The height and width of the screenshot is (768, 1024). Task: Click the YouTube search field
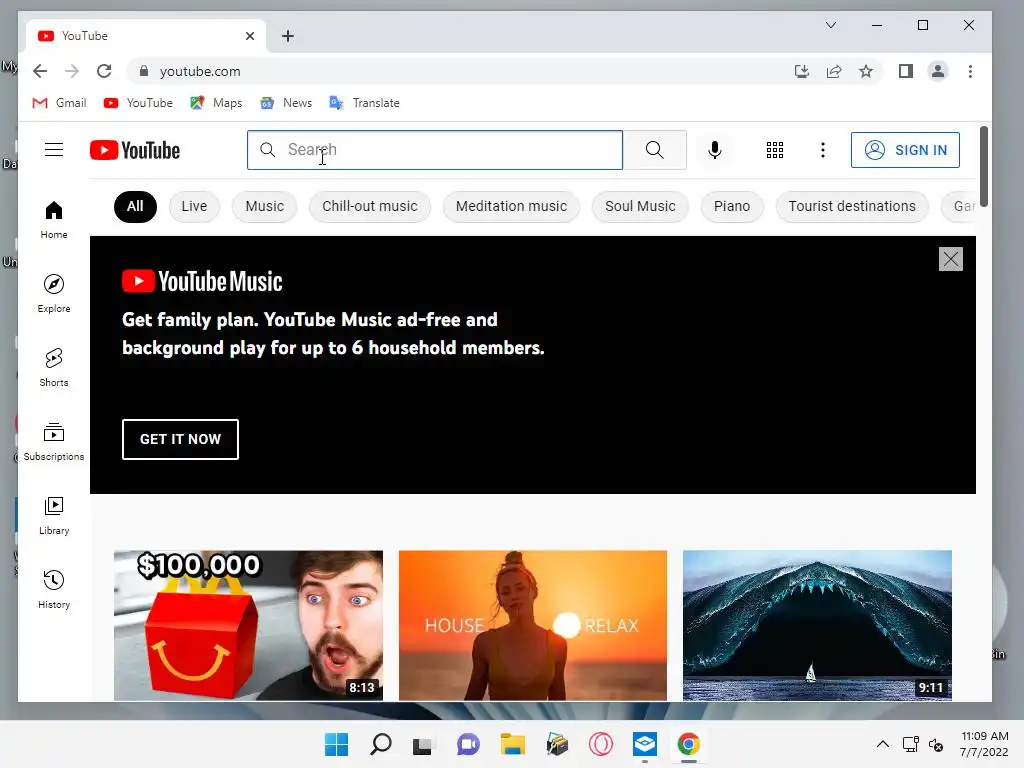tap(435, 150)
